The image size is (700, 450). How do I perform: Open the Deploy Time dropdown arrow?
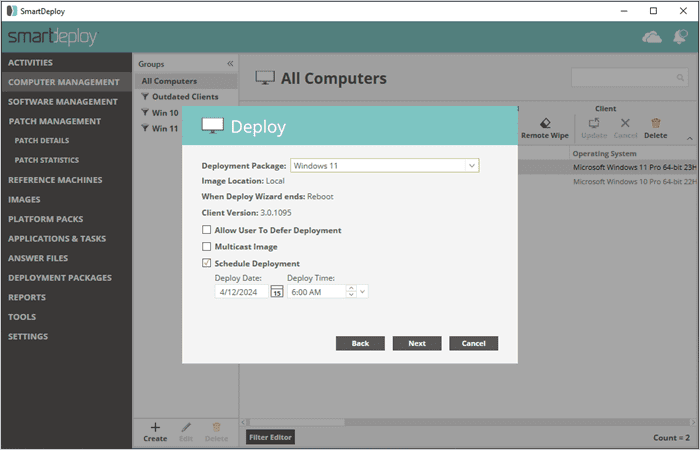(x=362, y=292)
